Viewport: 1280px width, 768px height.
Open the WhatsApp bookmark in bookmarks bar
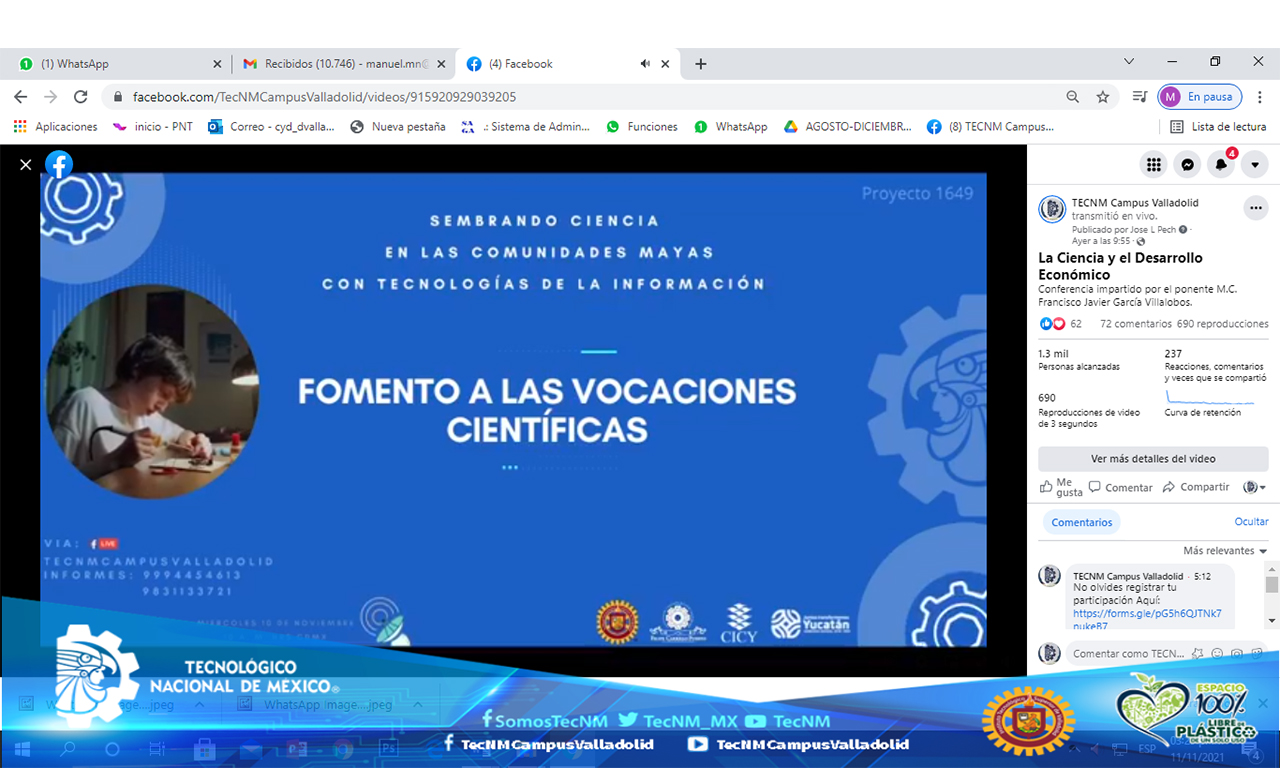(730, 127)
